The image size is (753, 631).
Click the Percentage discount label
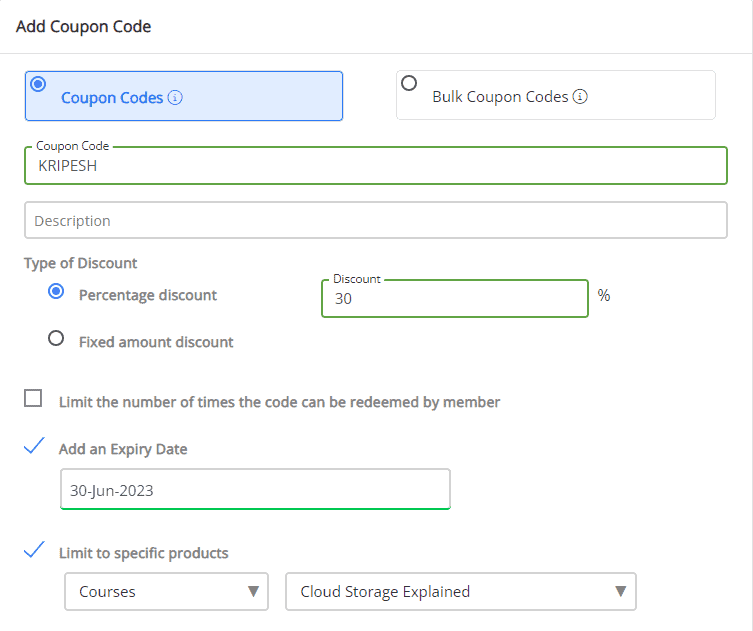point(148,295)
